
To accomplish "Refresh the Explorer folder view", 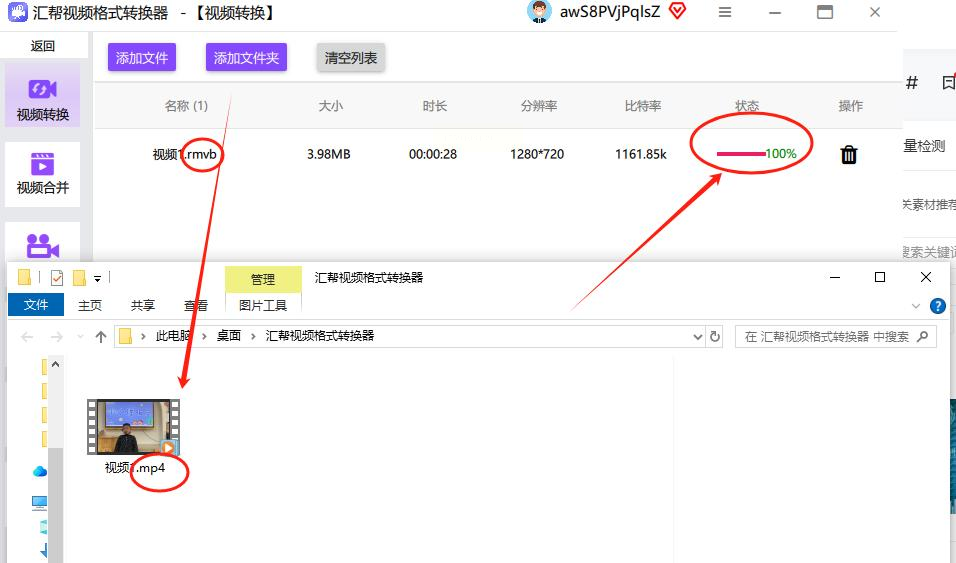I will click(715, 337).
